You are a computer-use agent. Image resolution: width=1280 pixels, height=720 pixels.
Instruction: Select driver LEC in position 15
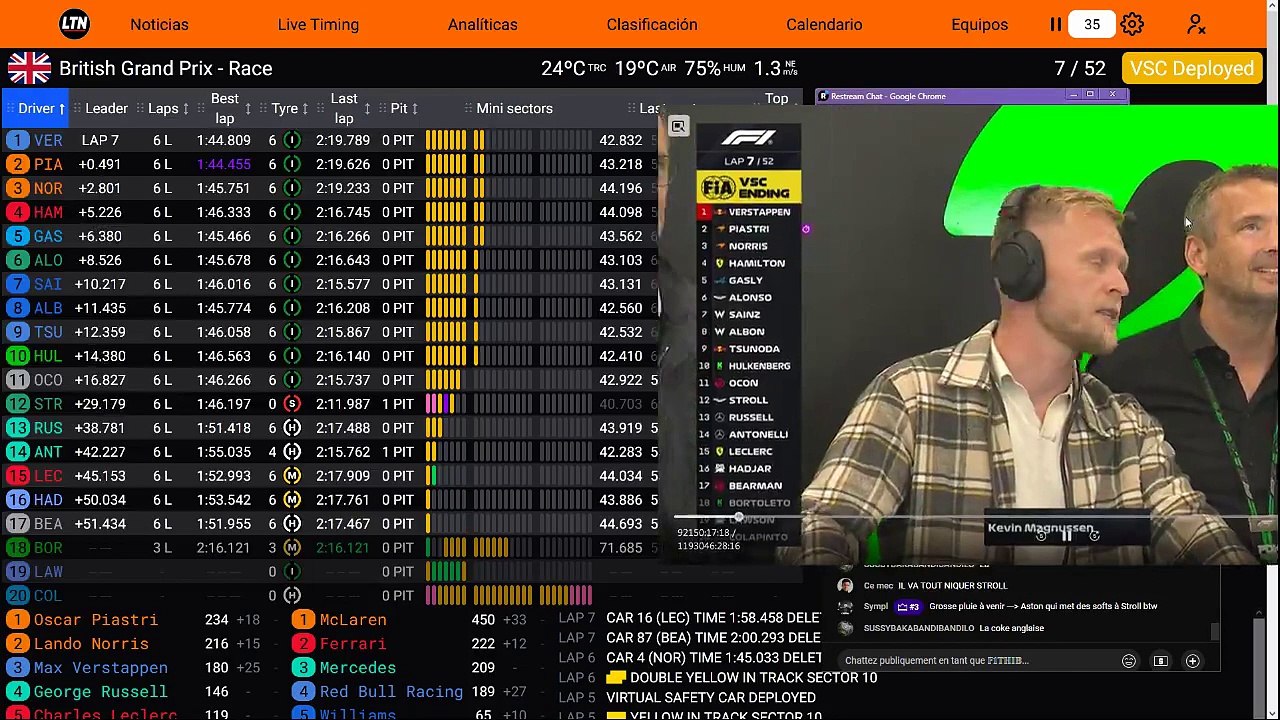pos(48,476)
